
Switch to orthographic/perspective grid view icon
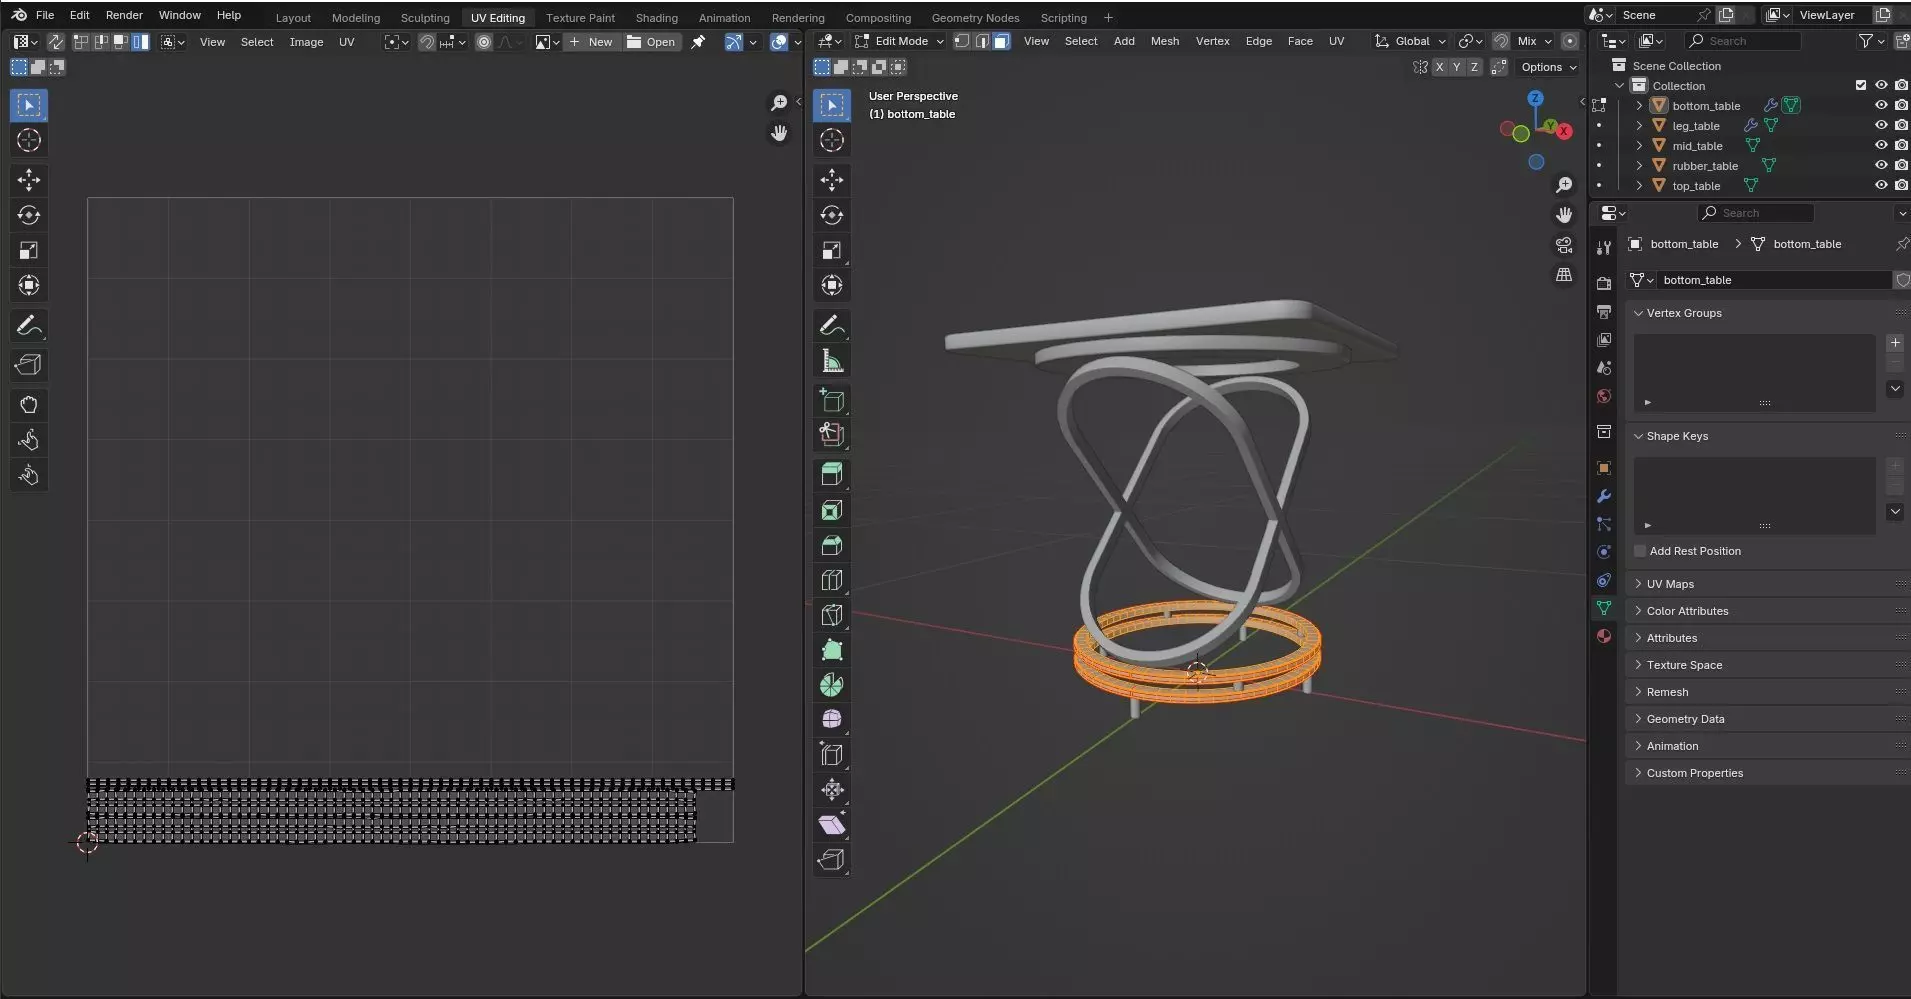pos(1564,275)
